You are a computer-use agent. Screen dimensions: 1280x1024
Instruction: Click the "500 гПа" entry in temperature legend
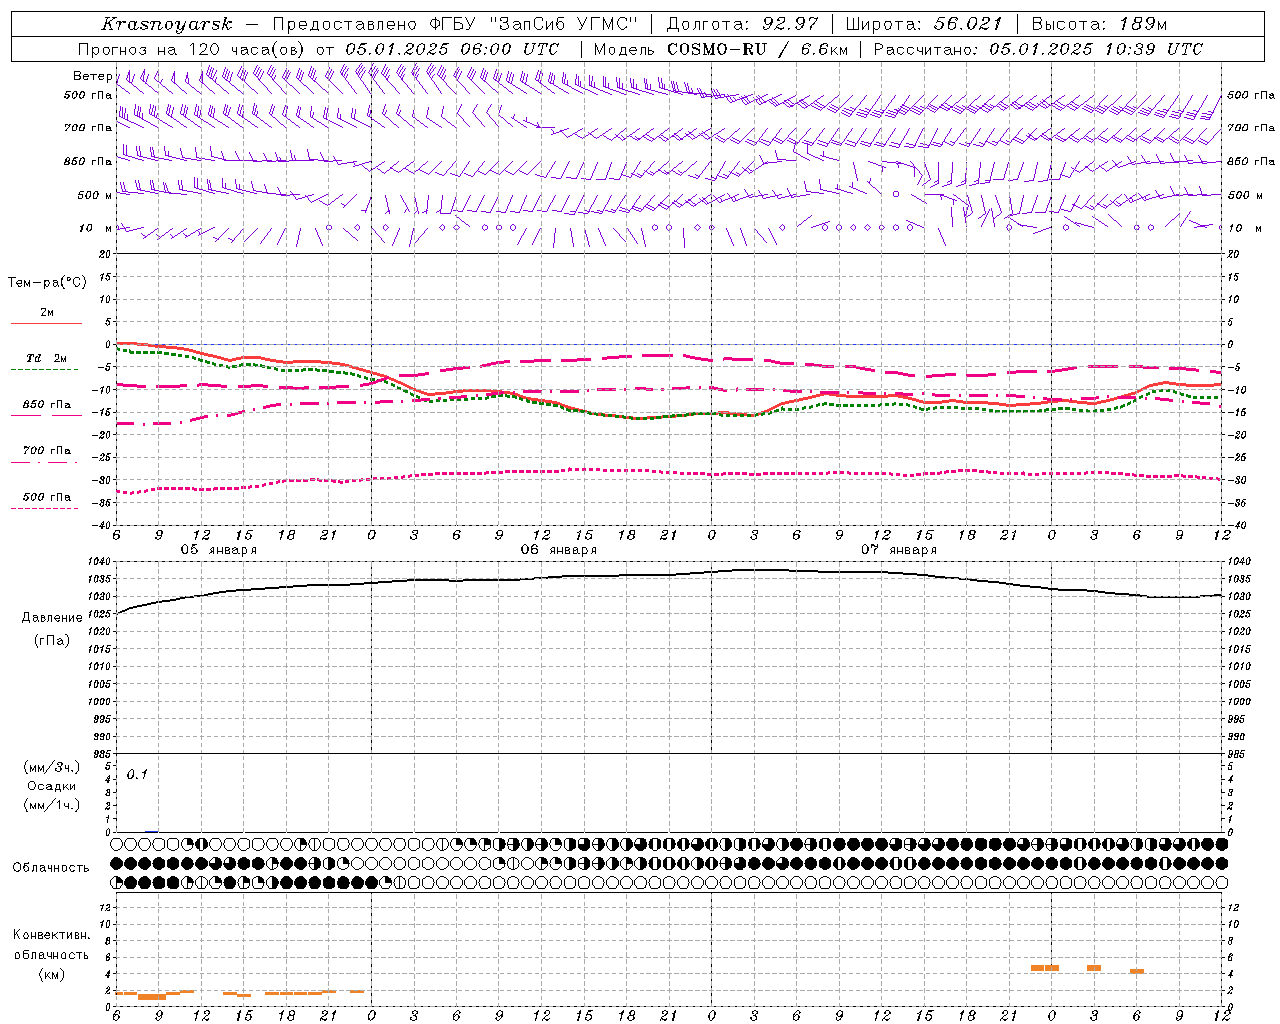click(x=47, y=497)
